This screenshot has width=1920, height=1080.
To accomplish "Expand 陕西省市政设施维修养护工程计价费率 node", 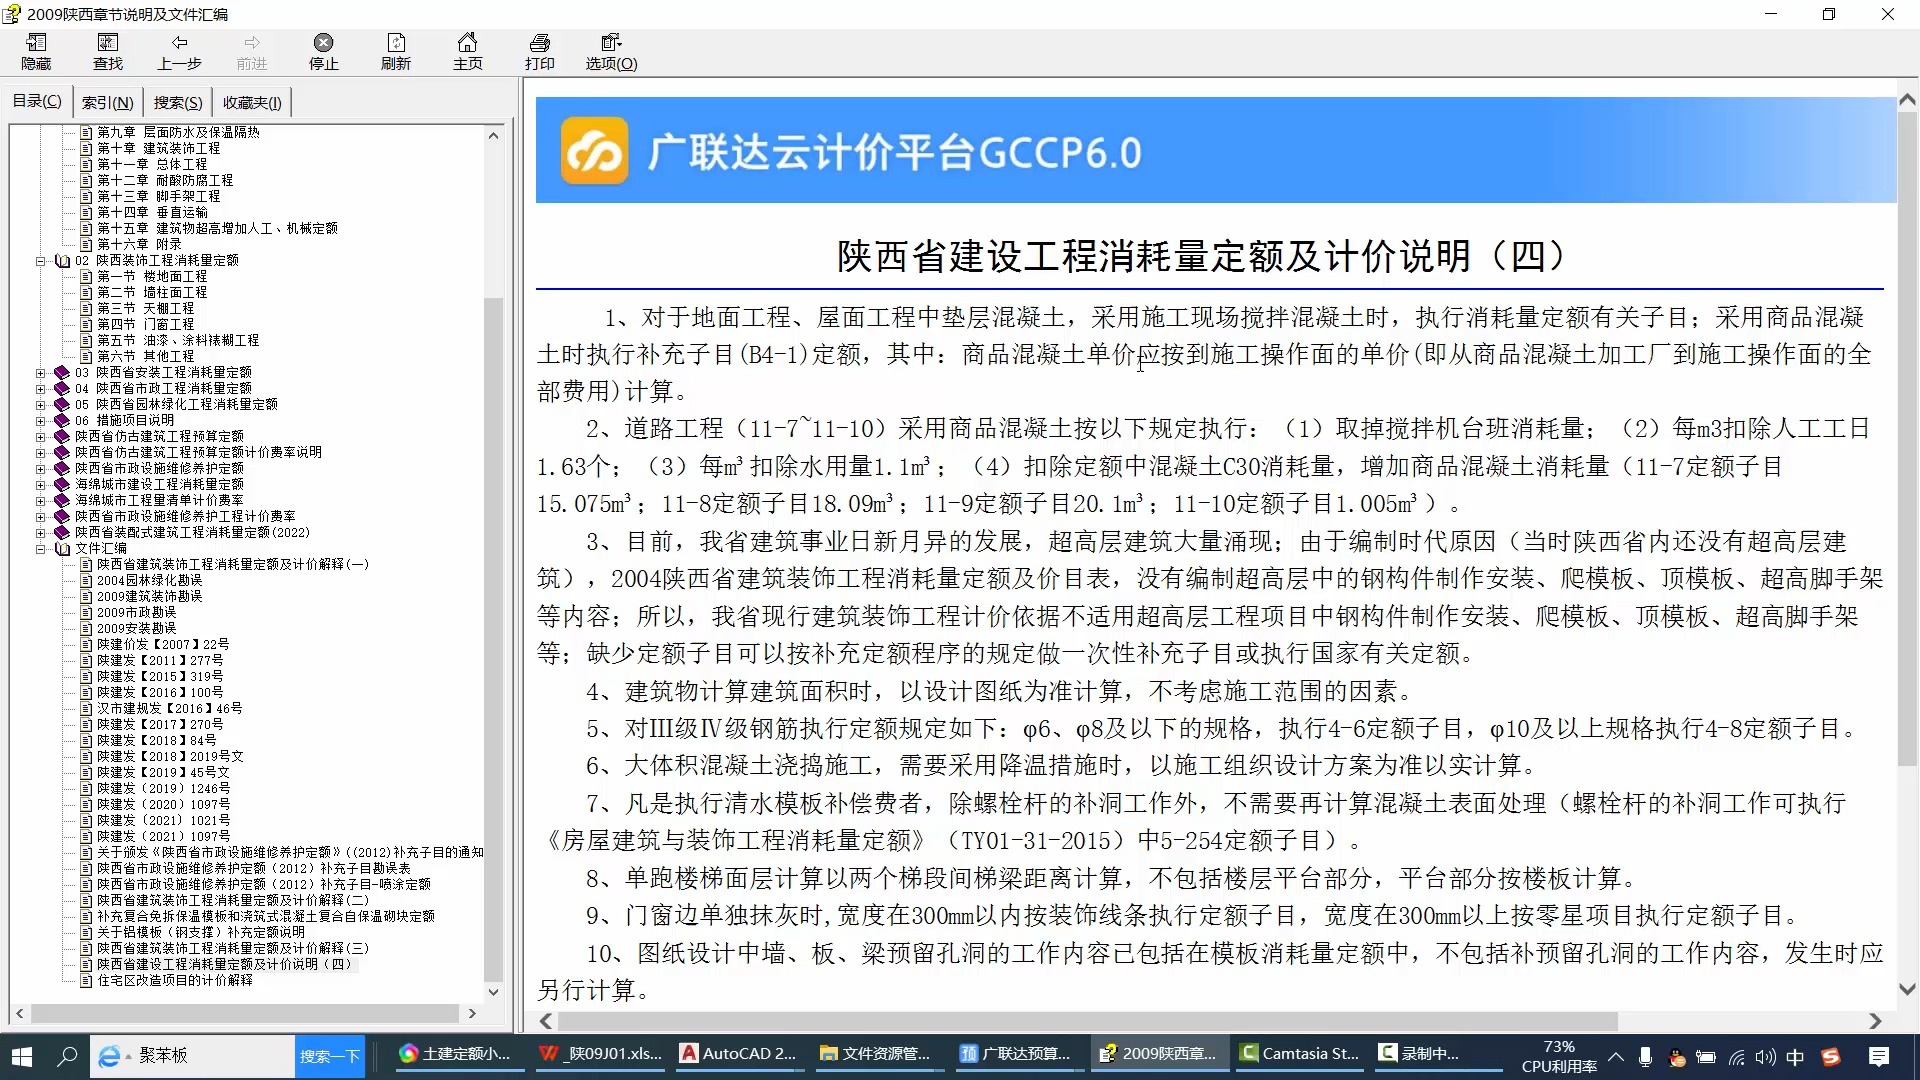I will (x=41, y=517).
